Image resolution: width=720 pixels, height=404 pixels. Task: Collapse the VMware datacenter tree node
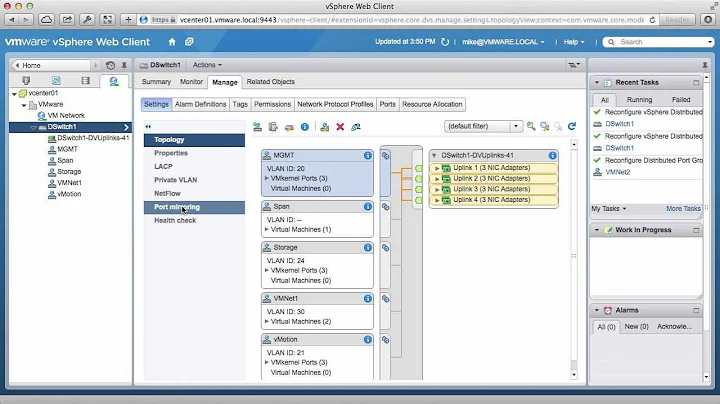[x=24, y=105]
